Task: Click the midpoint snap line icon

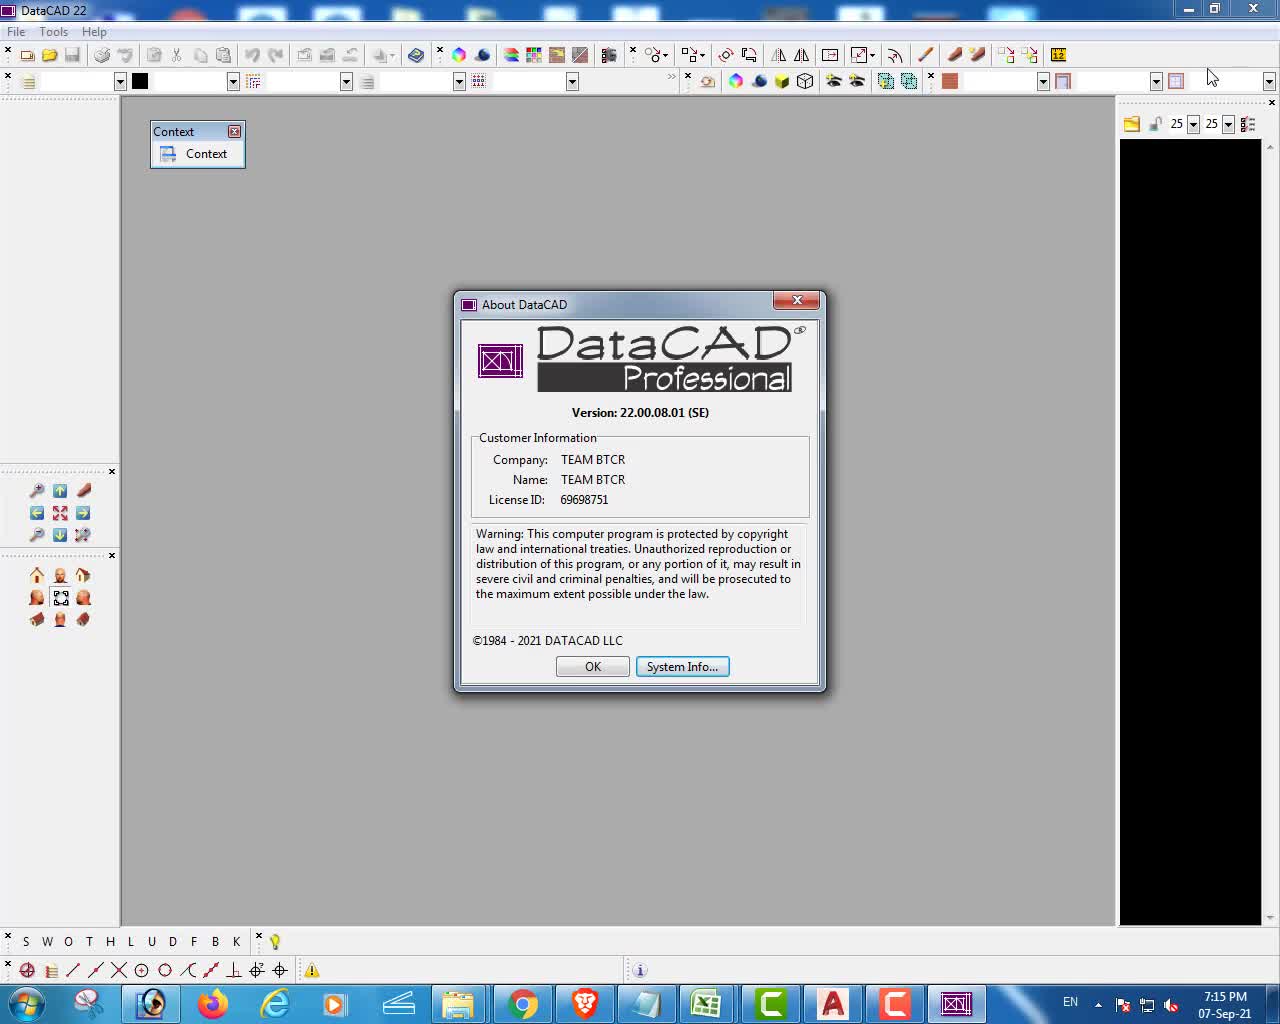Action: [96, 970]
